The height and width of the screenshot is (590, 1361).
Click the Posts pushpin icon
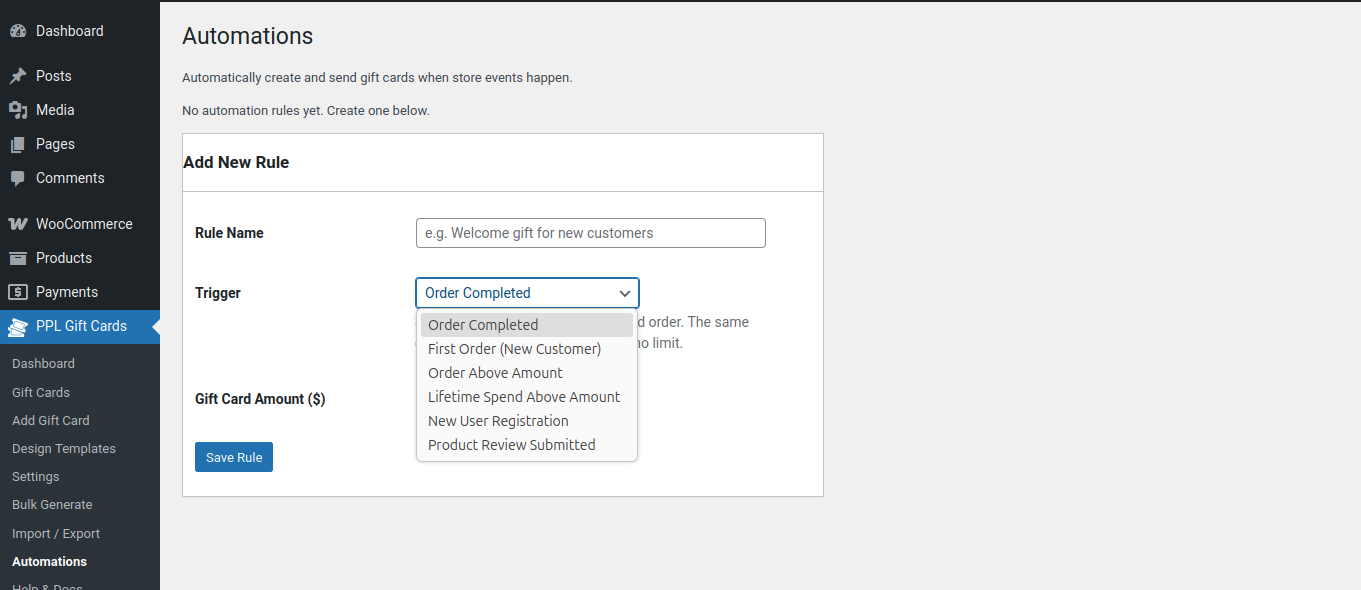point(18,76)
